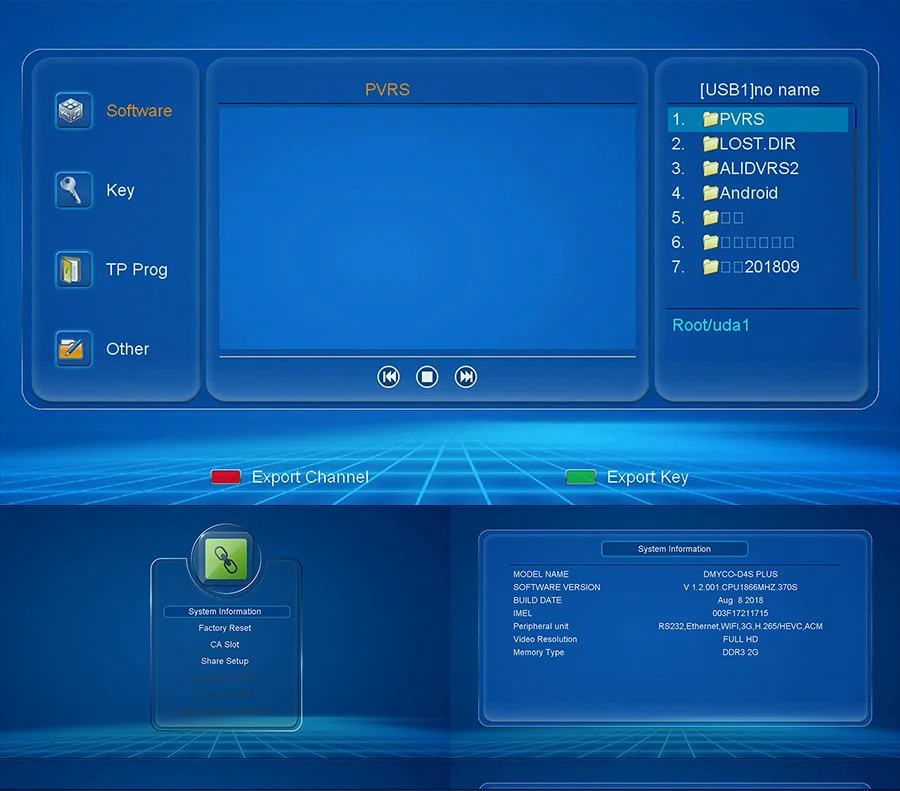Stop playback in PVRS player
Screen dimensions: 900x791
[427, 377]
